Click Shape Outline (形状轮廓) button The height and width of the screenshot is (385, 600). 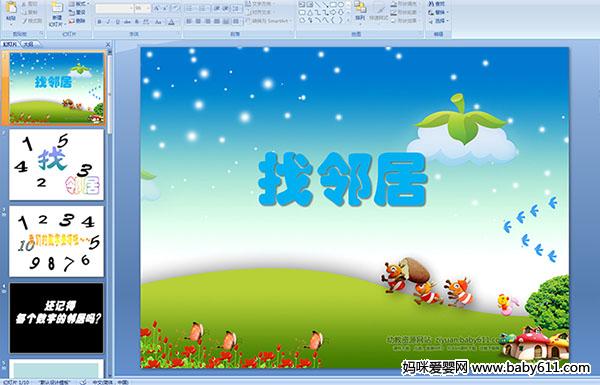404,12
